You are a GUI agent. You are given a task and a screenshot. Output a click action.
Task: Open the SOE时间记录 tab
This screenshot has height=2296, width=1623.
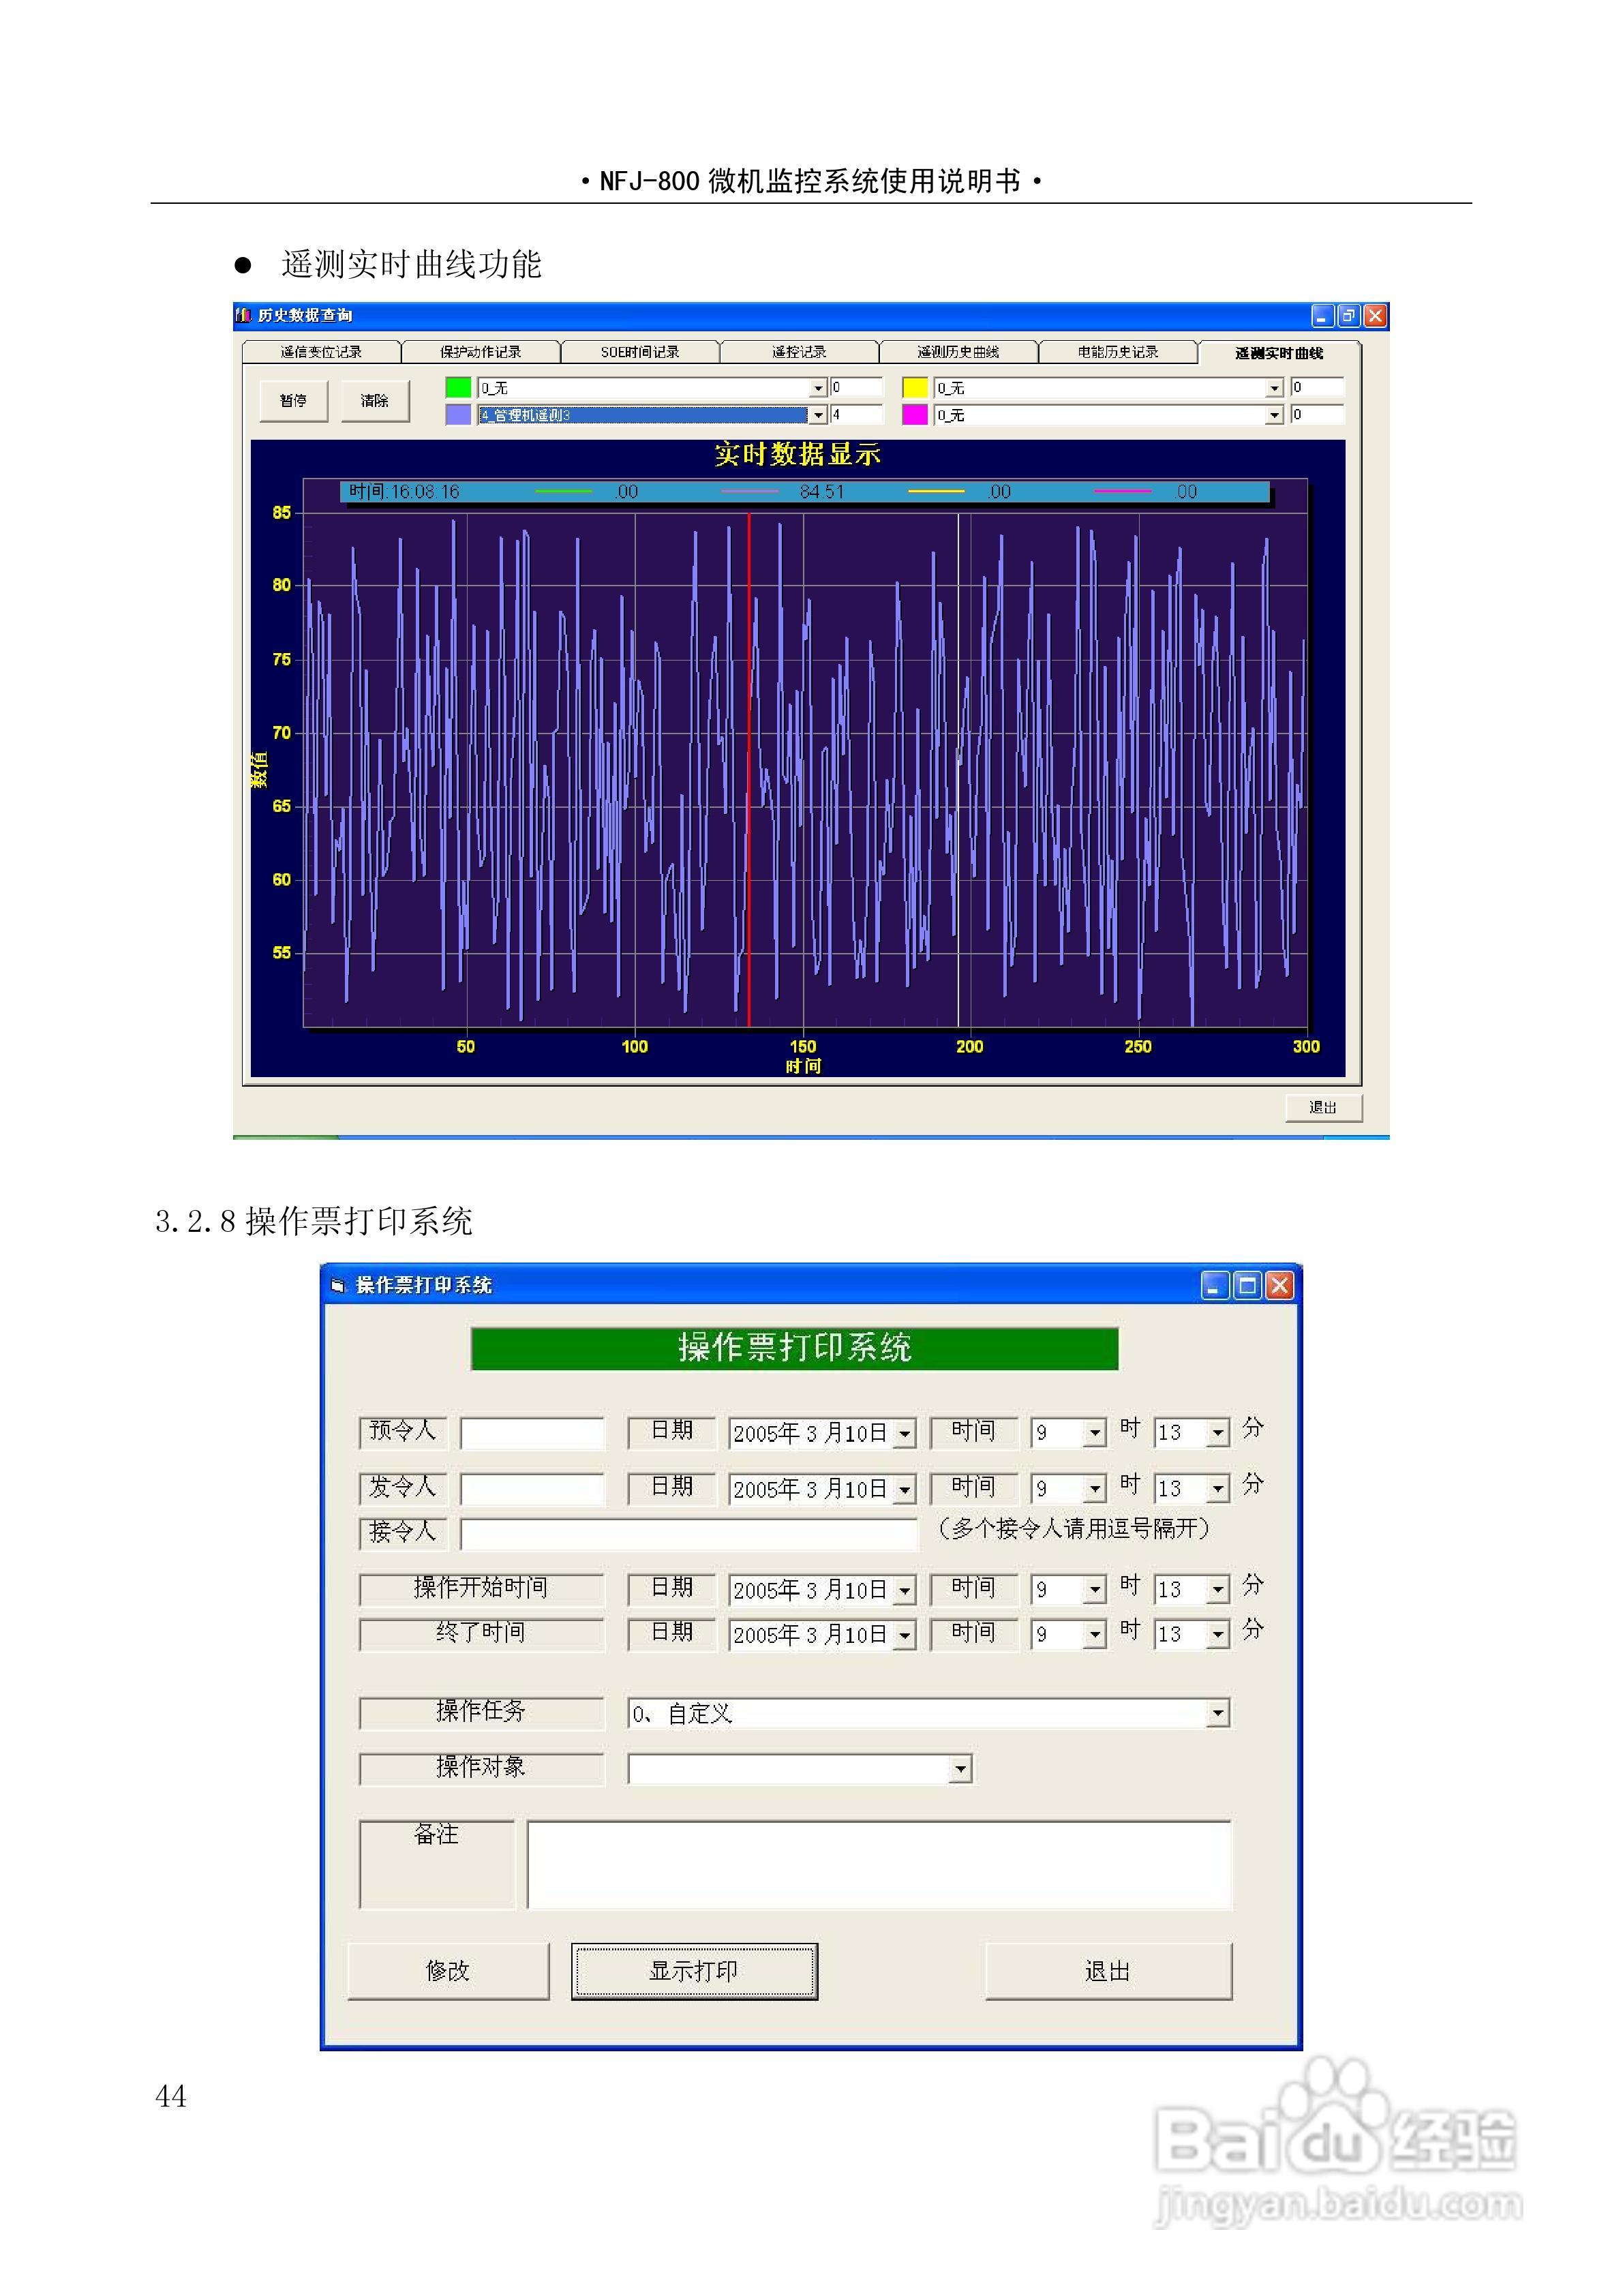pos(640,352)
